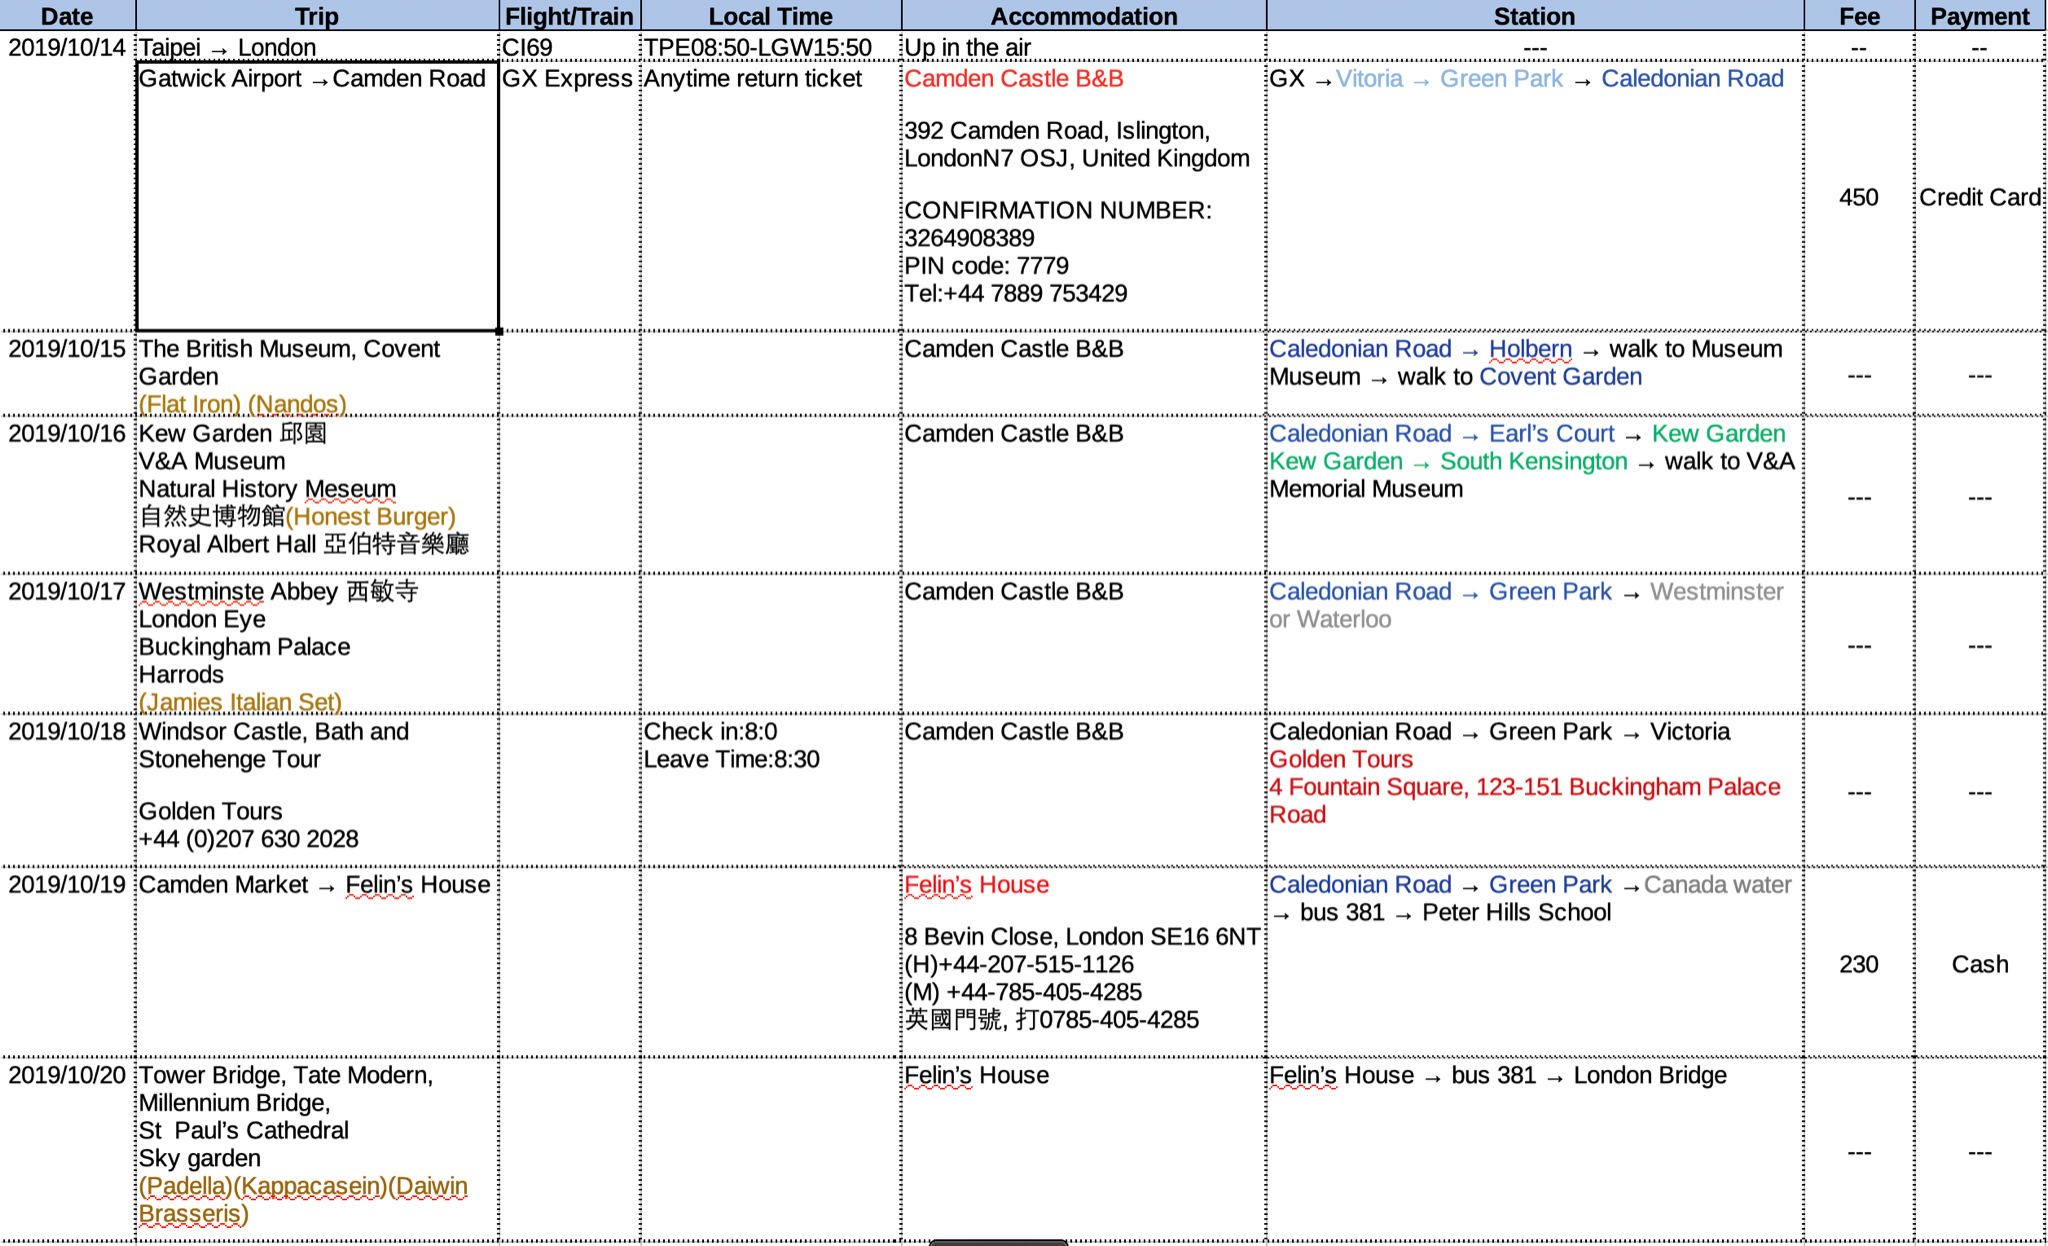Click the Trip column header
Screen dimensions: 2048x1246
click(316, 16)
